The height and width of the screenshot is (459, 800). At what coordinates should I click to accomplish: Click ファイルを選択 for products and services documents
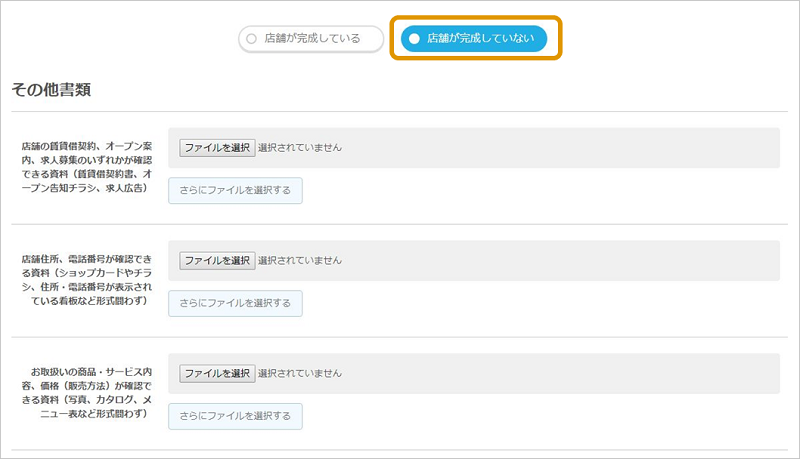click(217, 374)
